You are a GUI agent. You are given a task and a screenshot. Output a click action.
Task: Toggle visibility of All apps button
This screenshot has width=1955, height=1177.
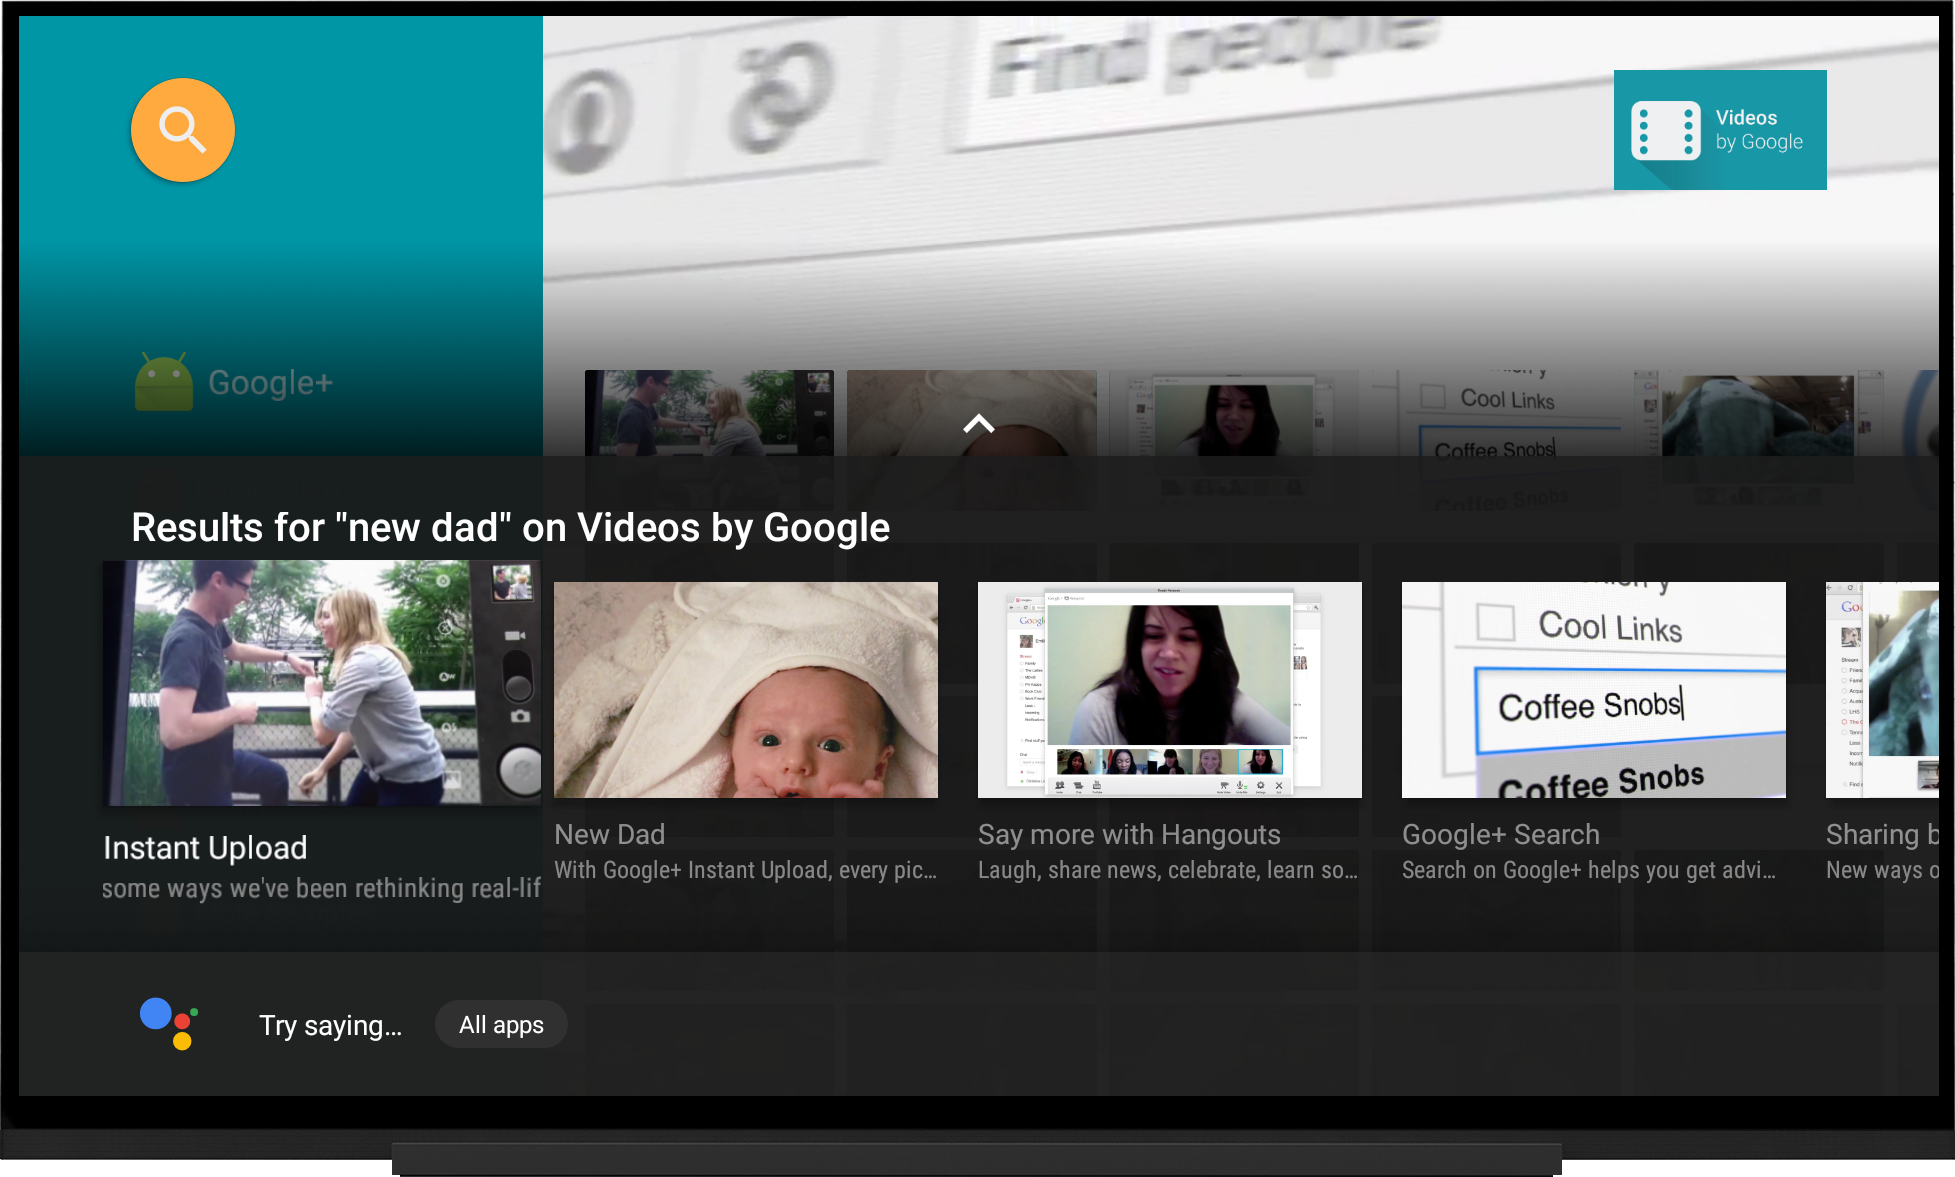click(501, 1026)
